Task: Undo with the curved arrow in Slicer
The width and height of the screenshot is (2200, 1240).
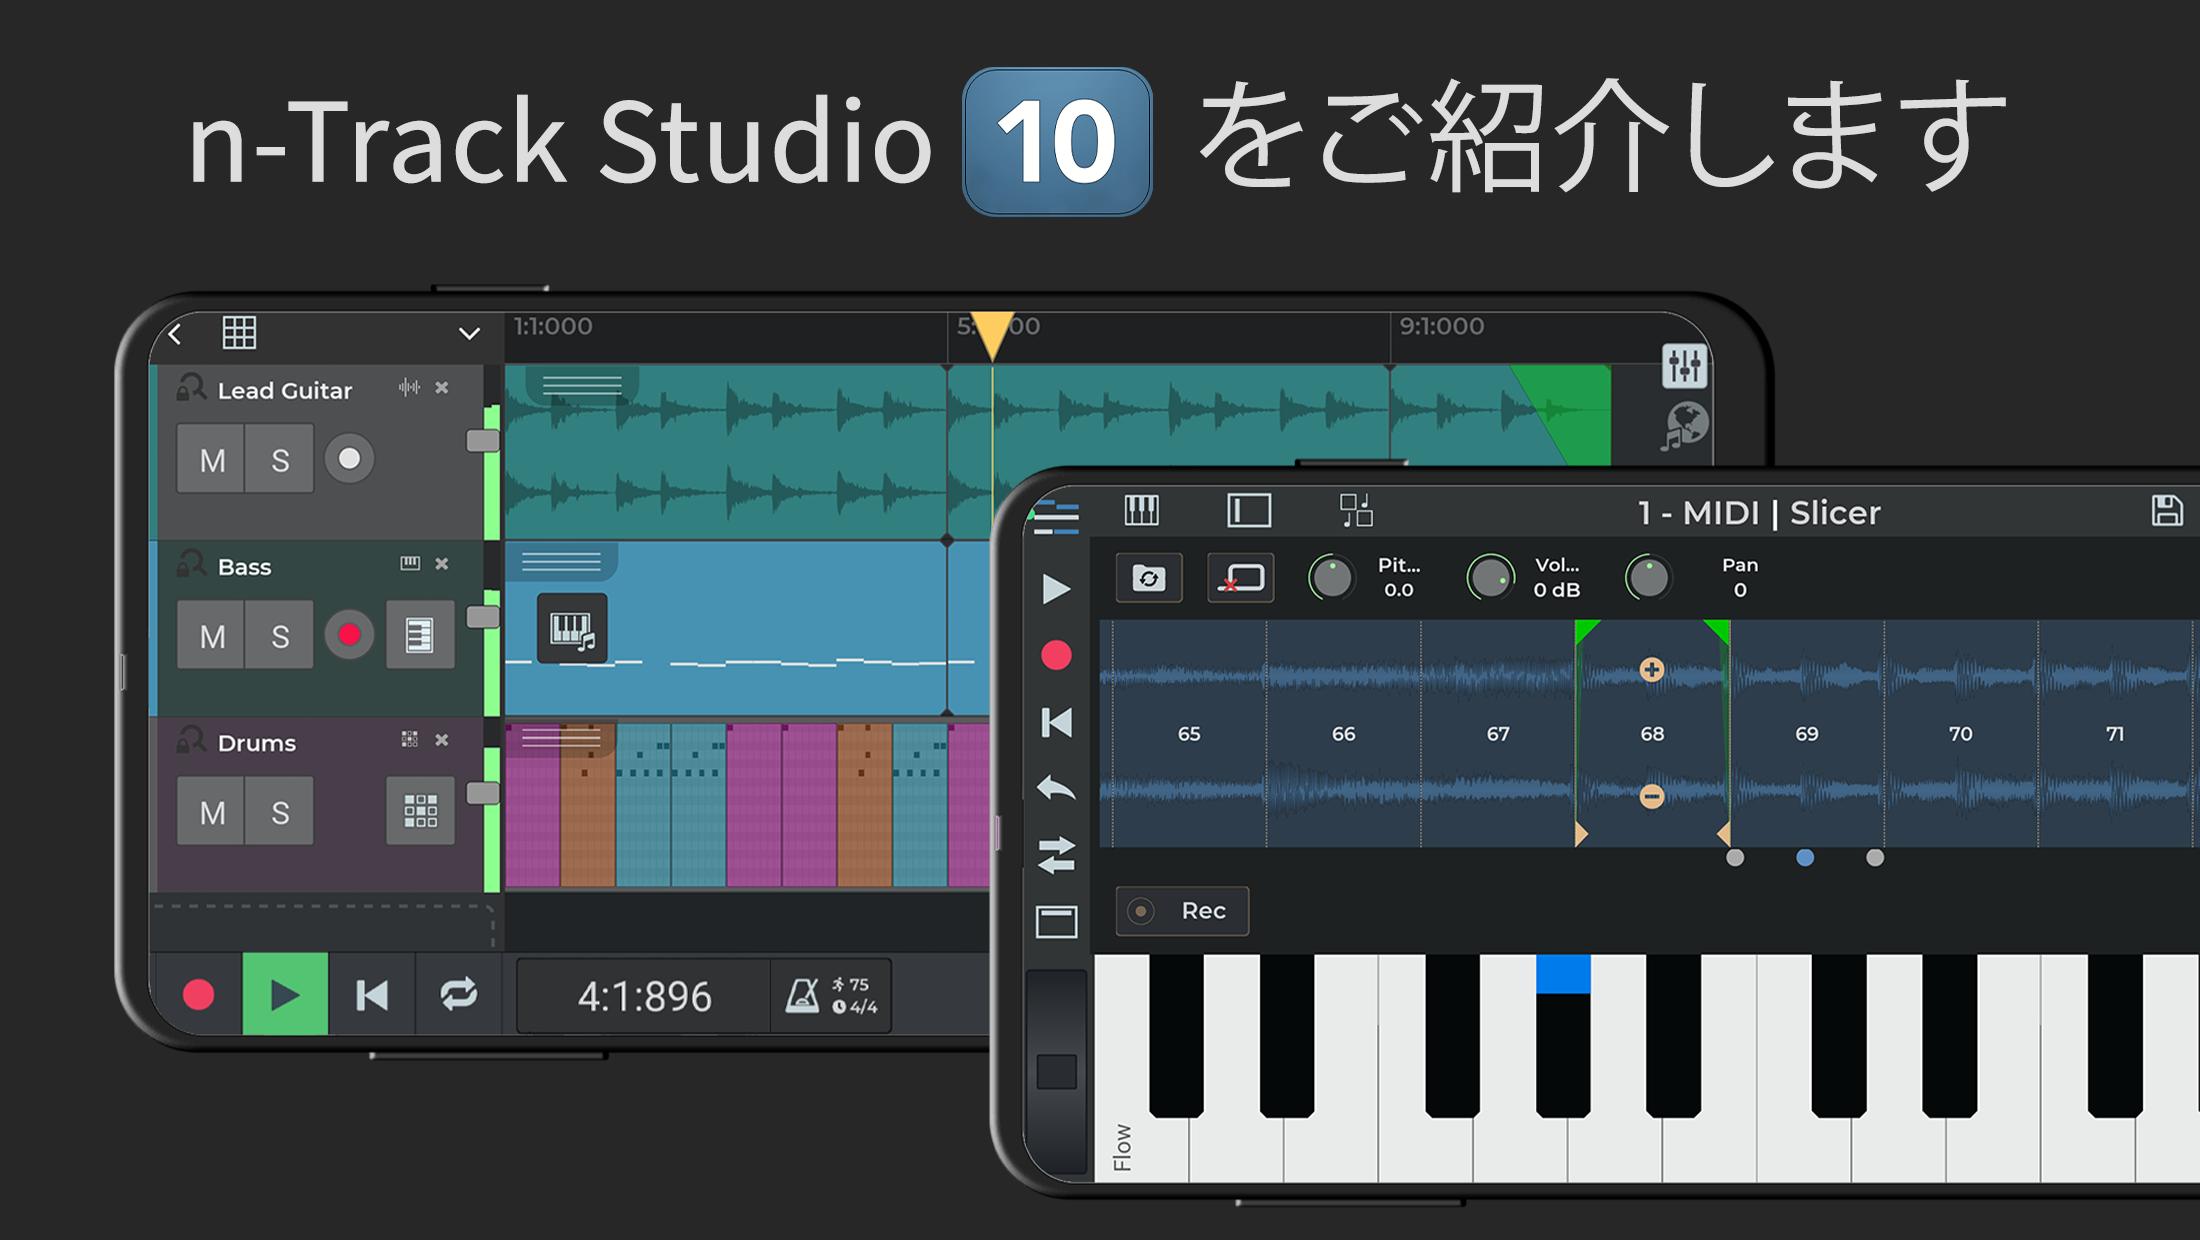Action: (1056, 789)
